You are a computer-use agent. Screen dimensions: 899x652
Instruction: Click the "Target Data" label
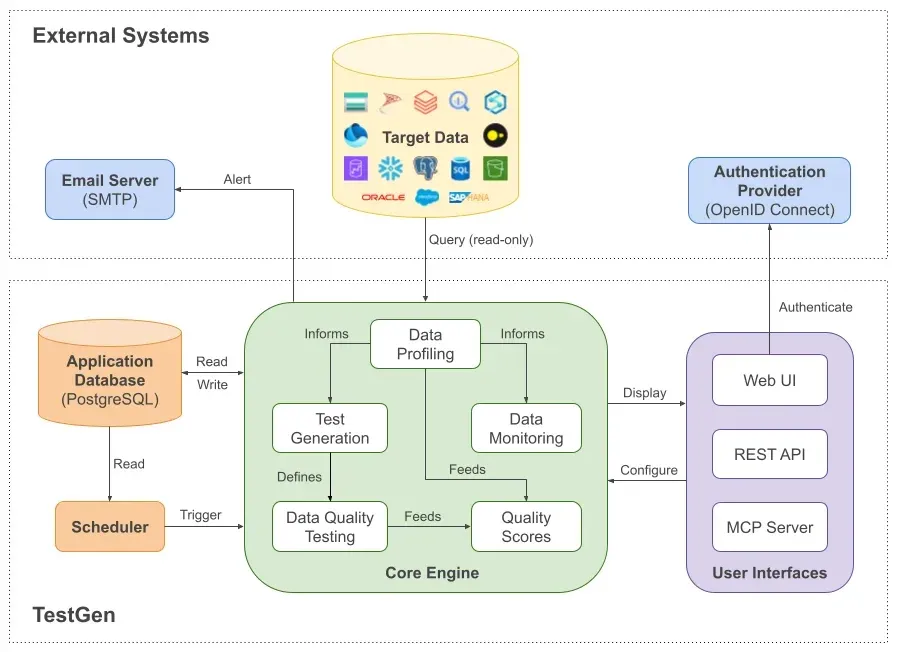point(425,138)
